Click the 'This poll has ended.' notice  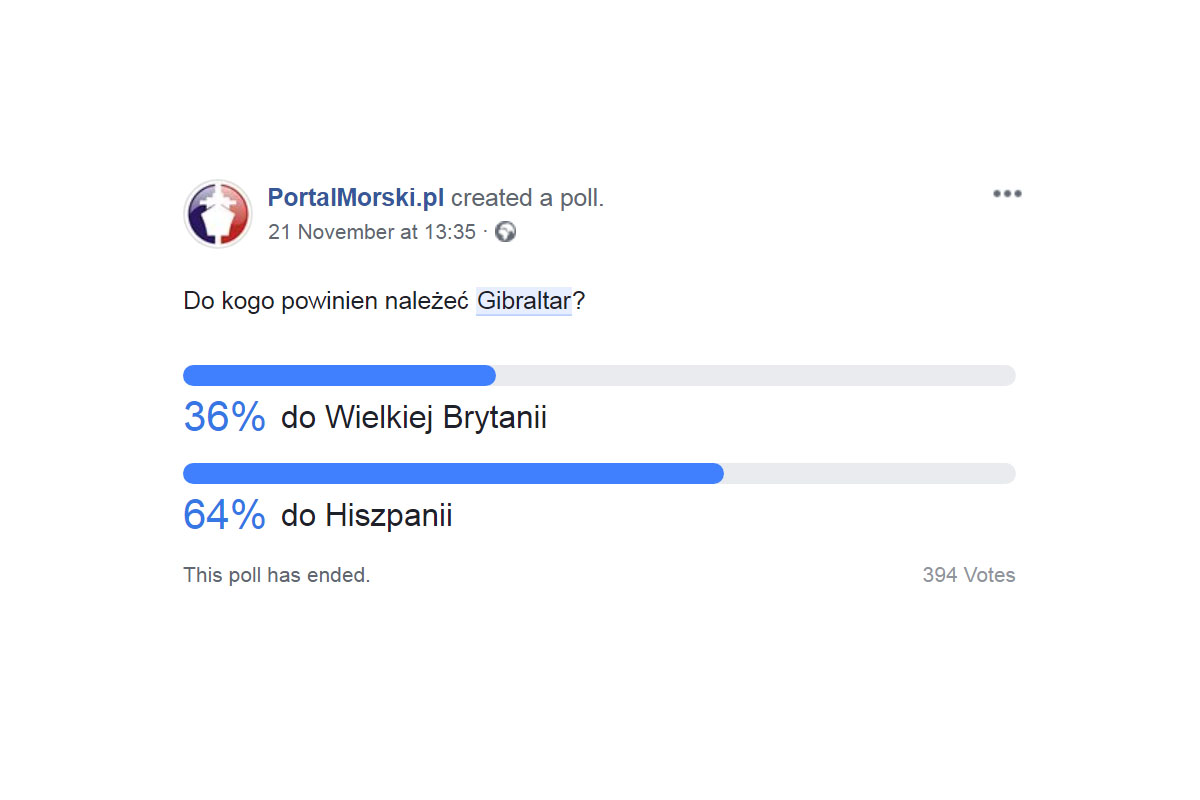click(x=276, y=575)
